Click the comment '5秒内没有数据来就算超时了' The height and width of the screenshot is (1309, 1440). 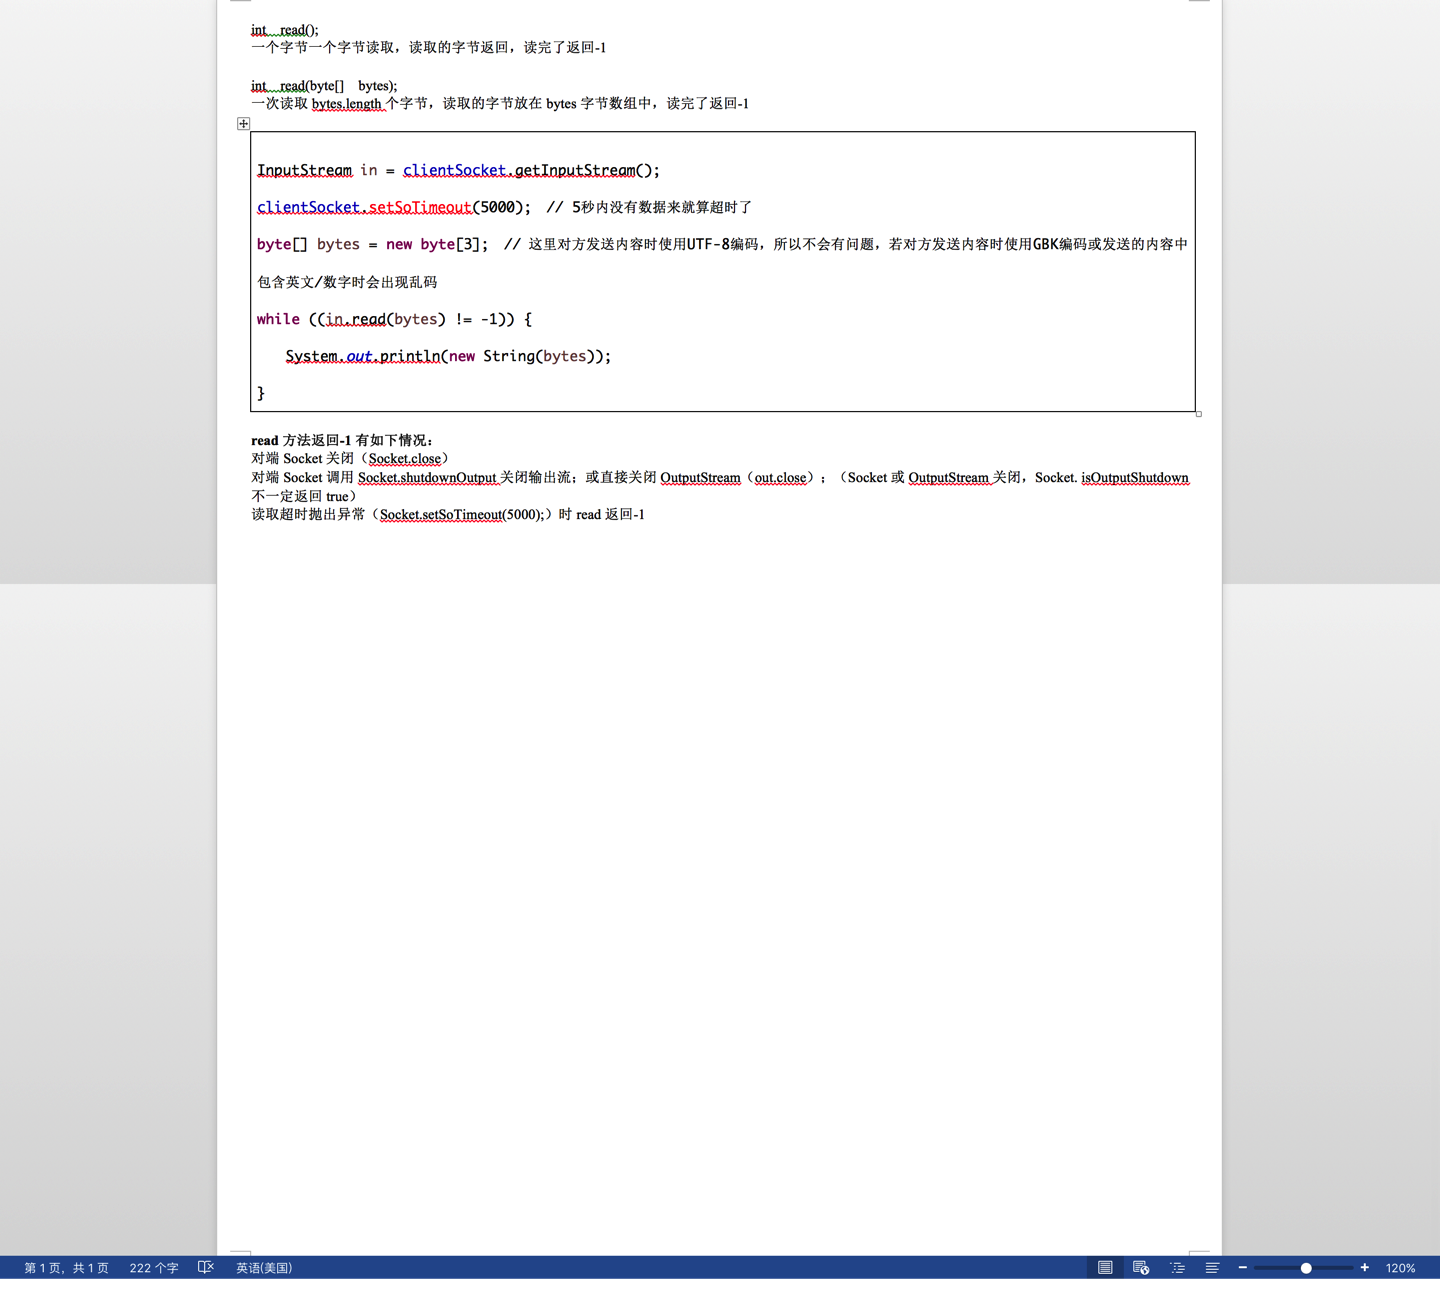click(661, 207)
